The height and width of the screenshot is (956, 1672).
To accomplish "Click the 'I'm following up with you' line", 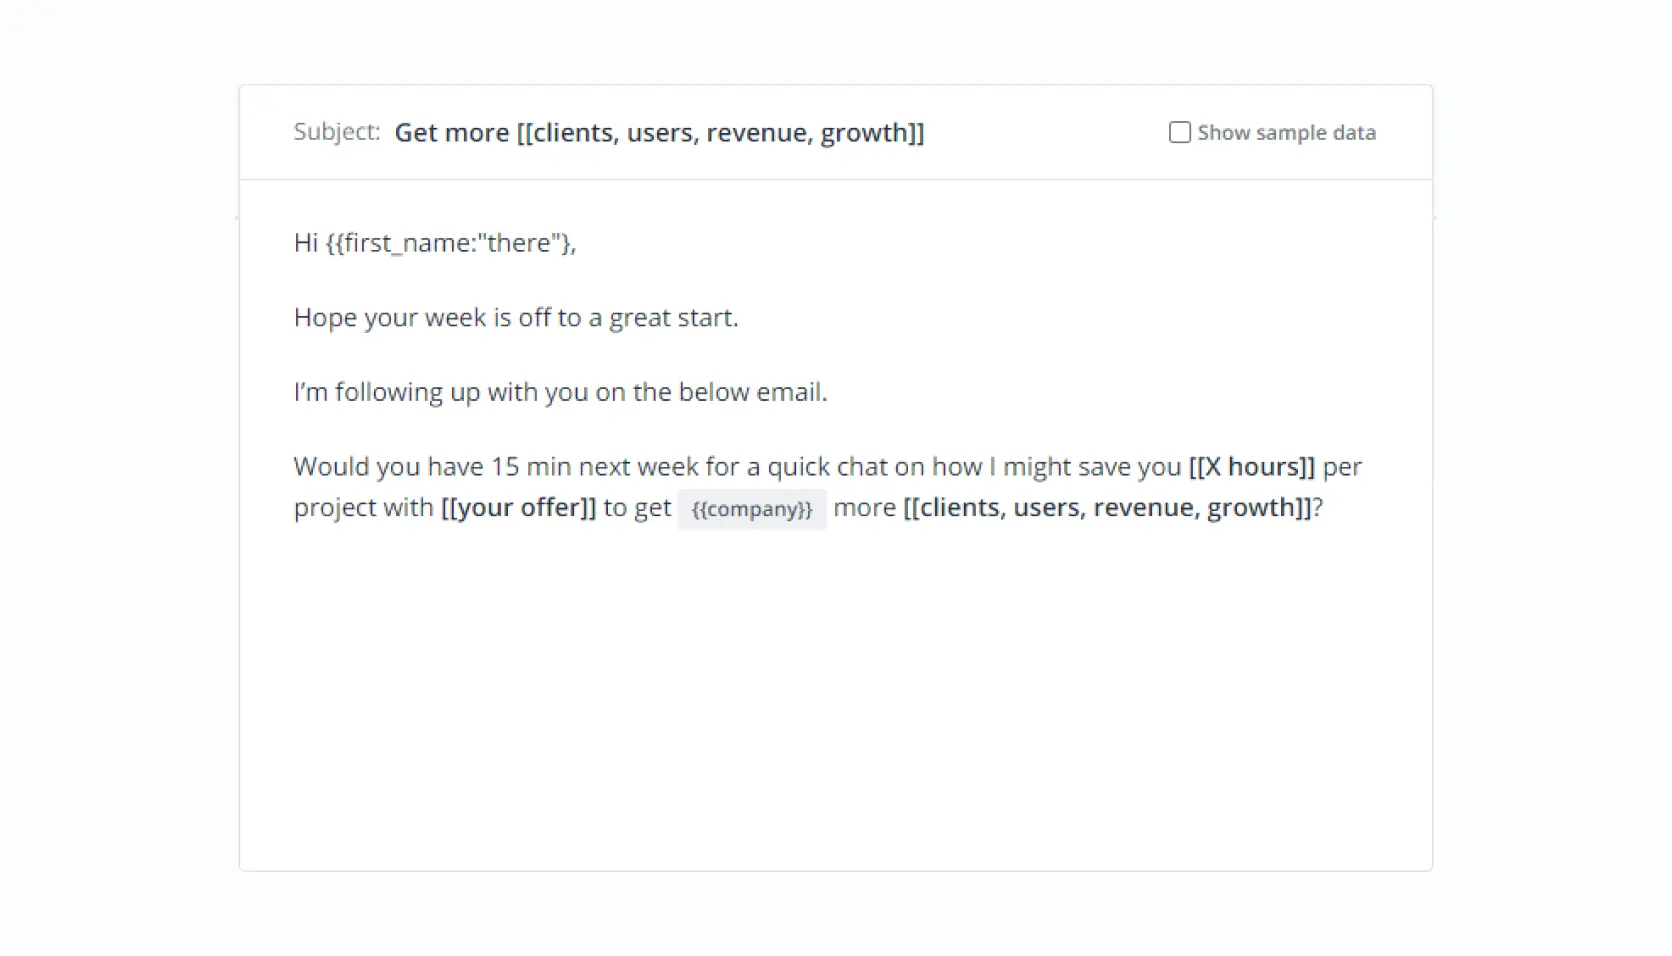I will pos(561,392).
